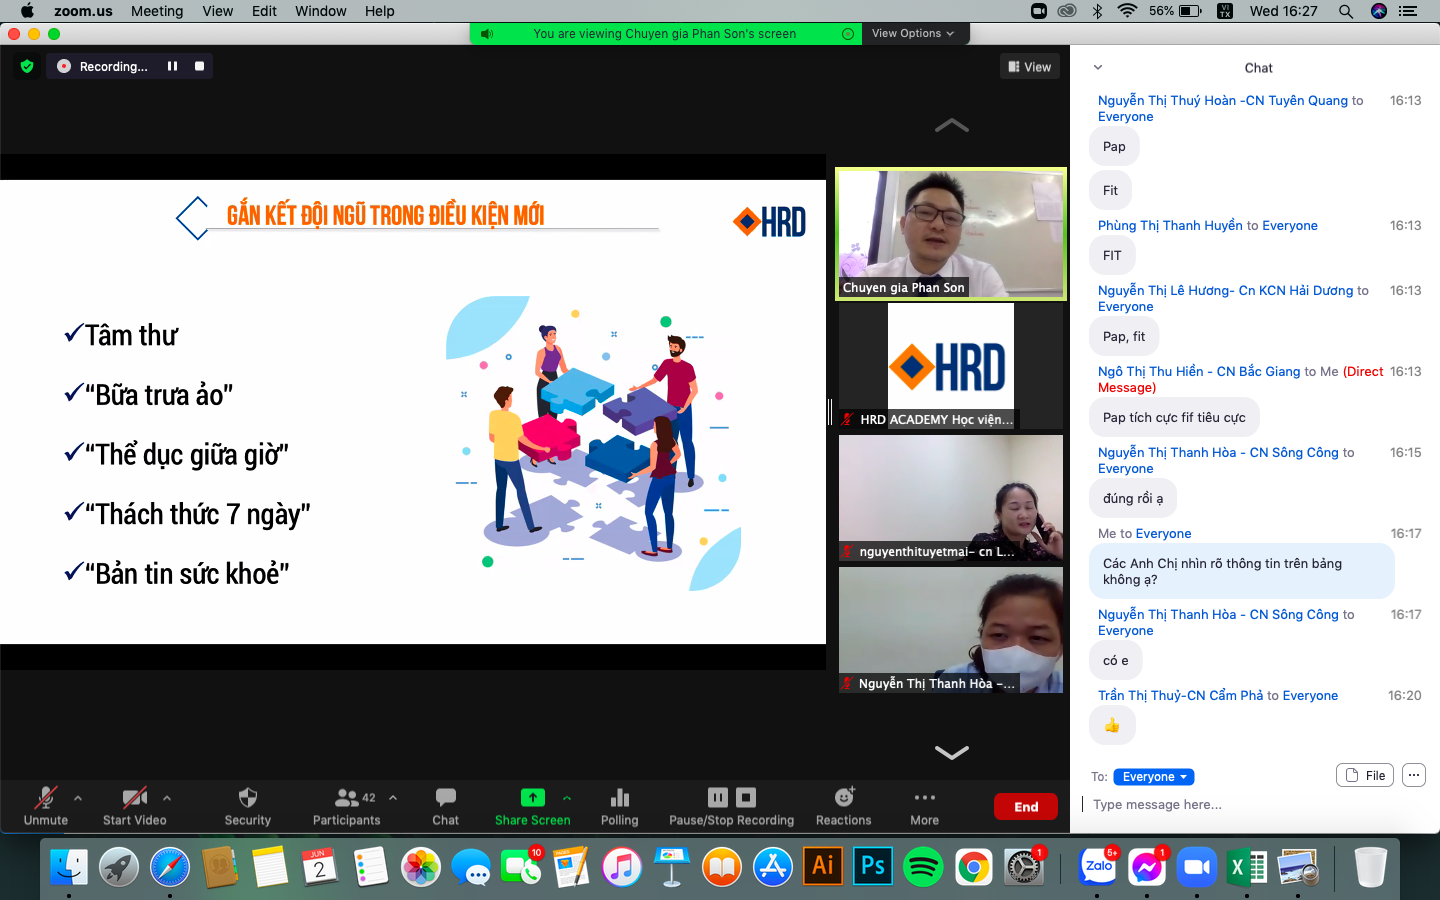The width and height of the screenshot is (1440, 900).
Task: Expand the Participants options arrow
Action: click(x=393, y=798)
